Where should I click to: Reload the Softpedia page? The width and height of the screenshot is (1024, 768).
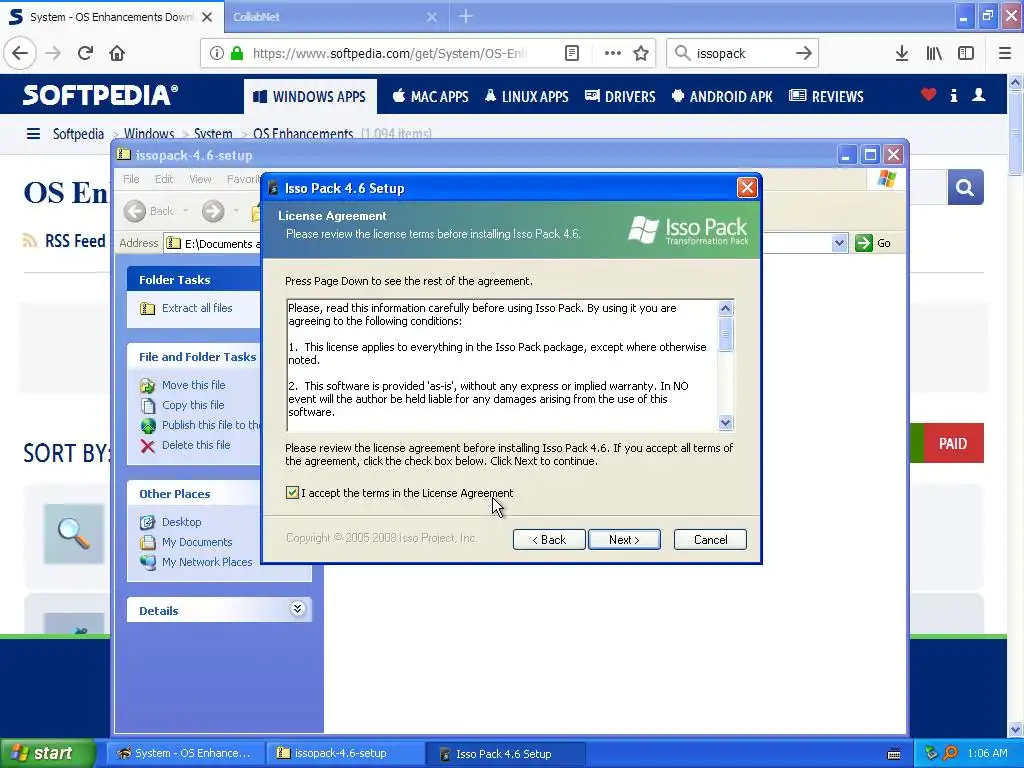click(x=85, y=53)
